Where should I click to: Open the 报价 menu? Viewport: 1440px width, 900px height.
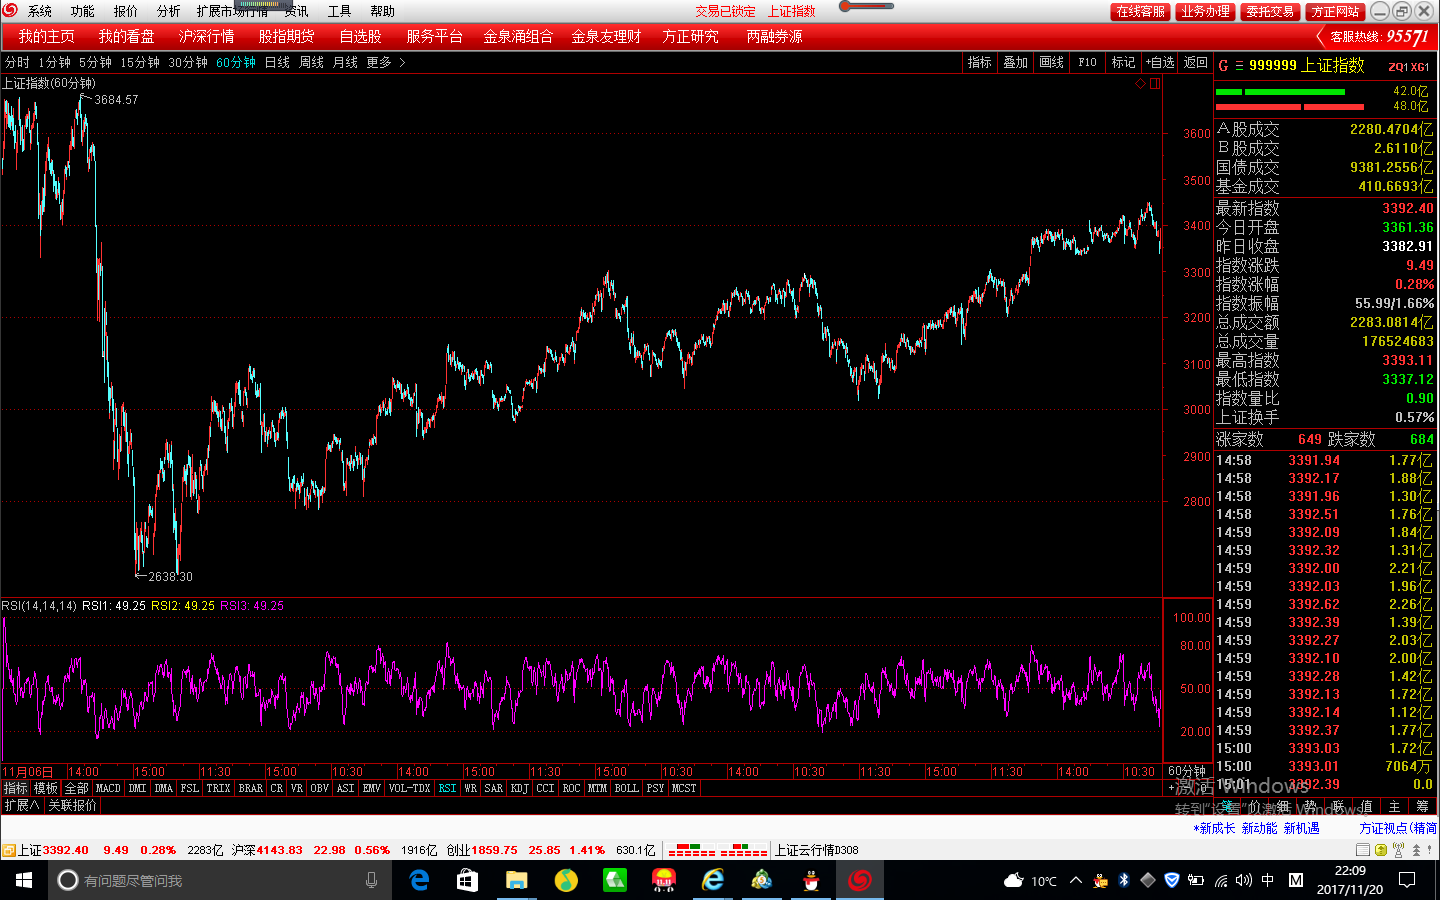pos(125,11)
